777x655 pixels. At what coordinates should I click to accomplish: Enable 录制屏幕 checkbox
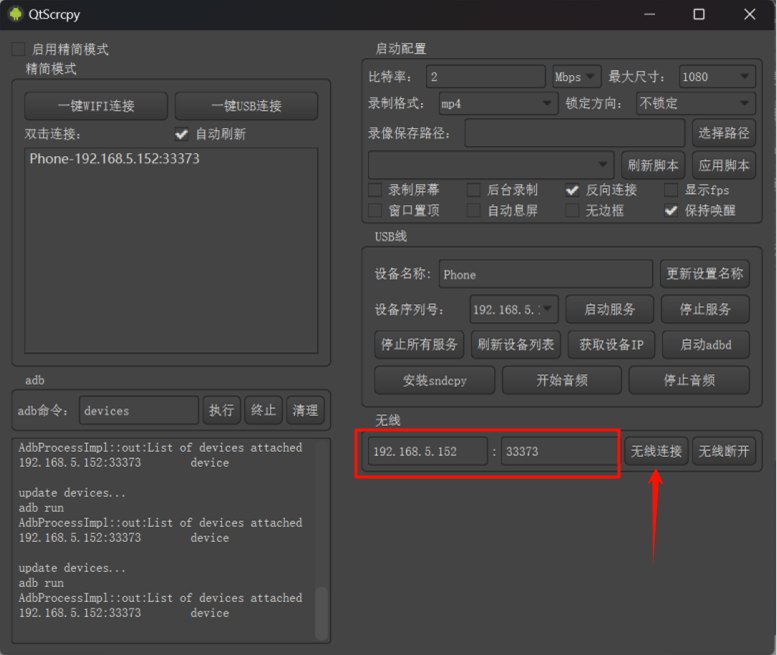click(x=375, y=190)
